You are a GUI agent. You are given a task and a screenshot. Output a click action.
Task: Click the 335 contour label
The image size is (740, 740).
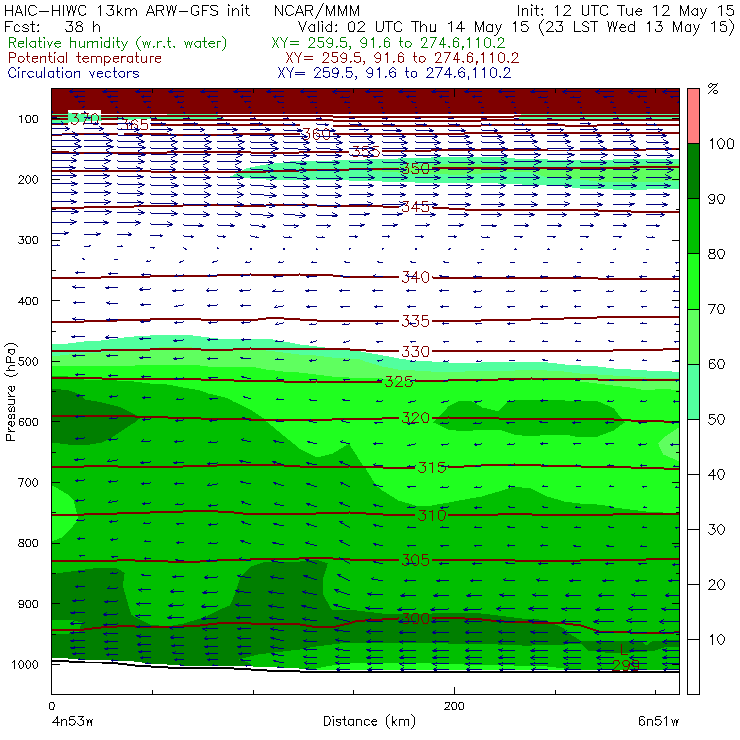click(x=415, y=321)
